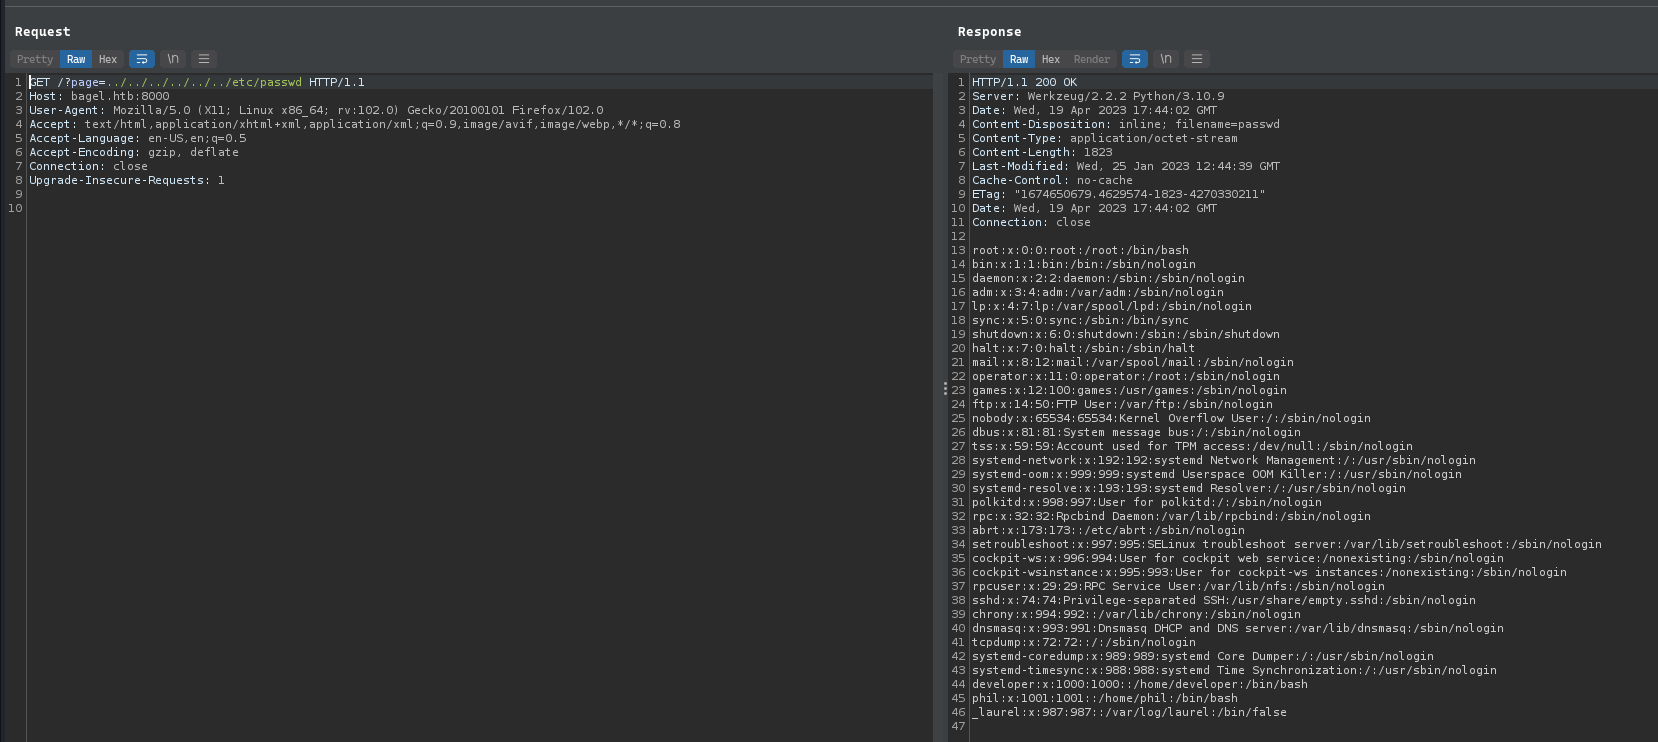The image size is (1658, 742).
Task: Click the sshd:x:74:74 passwd entry
Action: 1224,600
